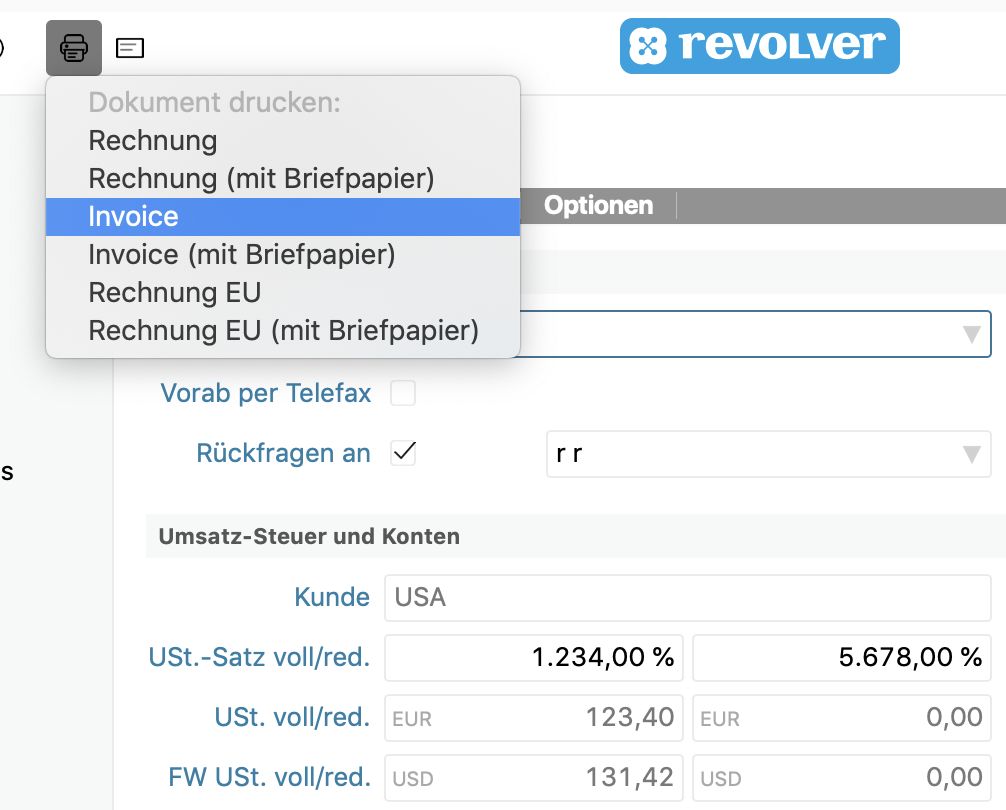1006x810 pixels.
Task: Select the highlighted 'Invoice' menu entry
Action: click(134, 217)
